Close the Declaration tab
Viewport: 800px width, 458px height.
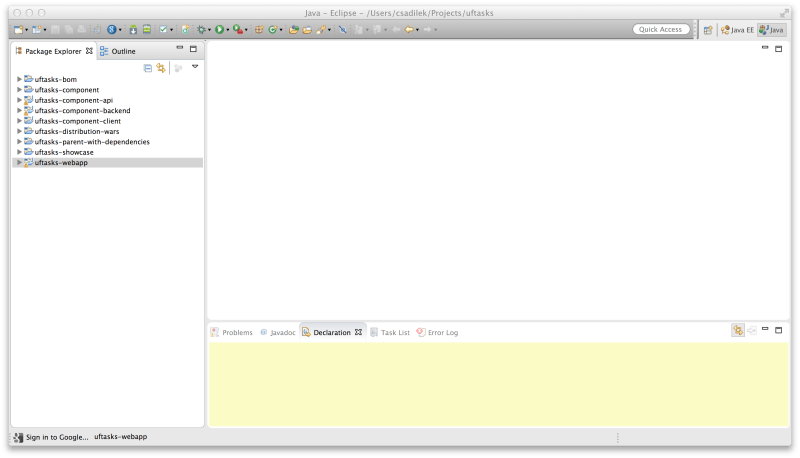pyautogui.click(x=359, y=332)
